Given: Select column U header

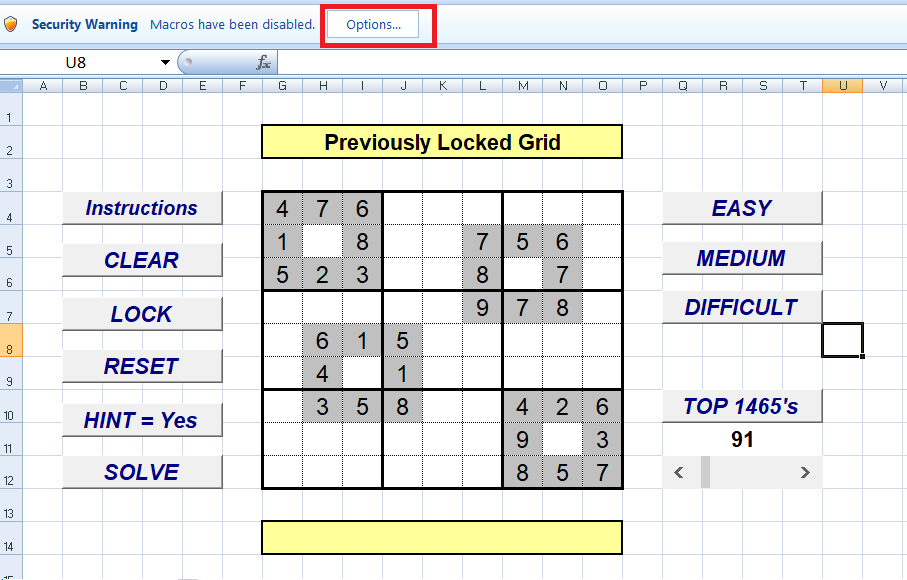Looking at the screenshot, I should pos(843,86).
